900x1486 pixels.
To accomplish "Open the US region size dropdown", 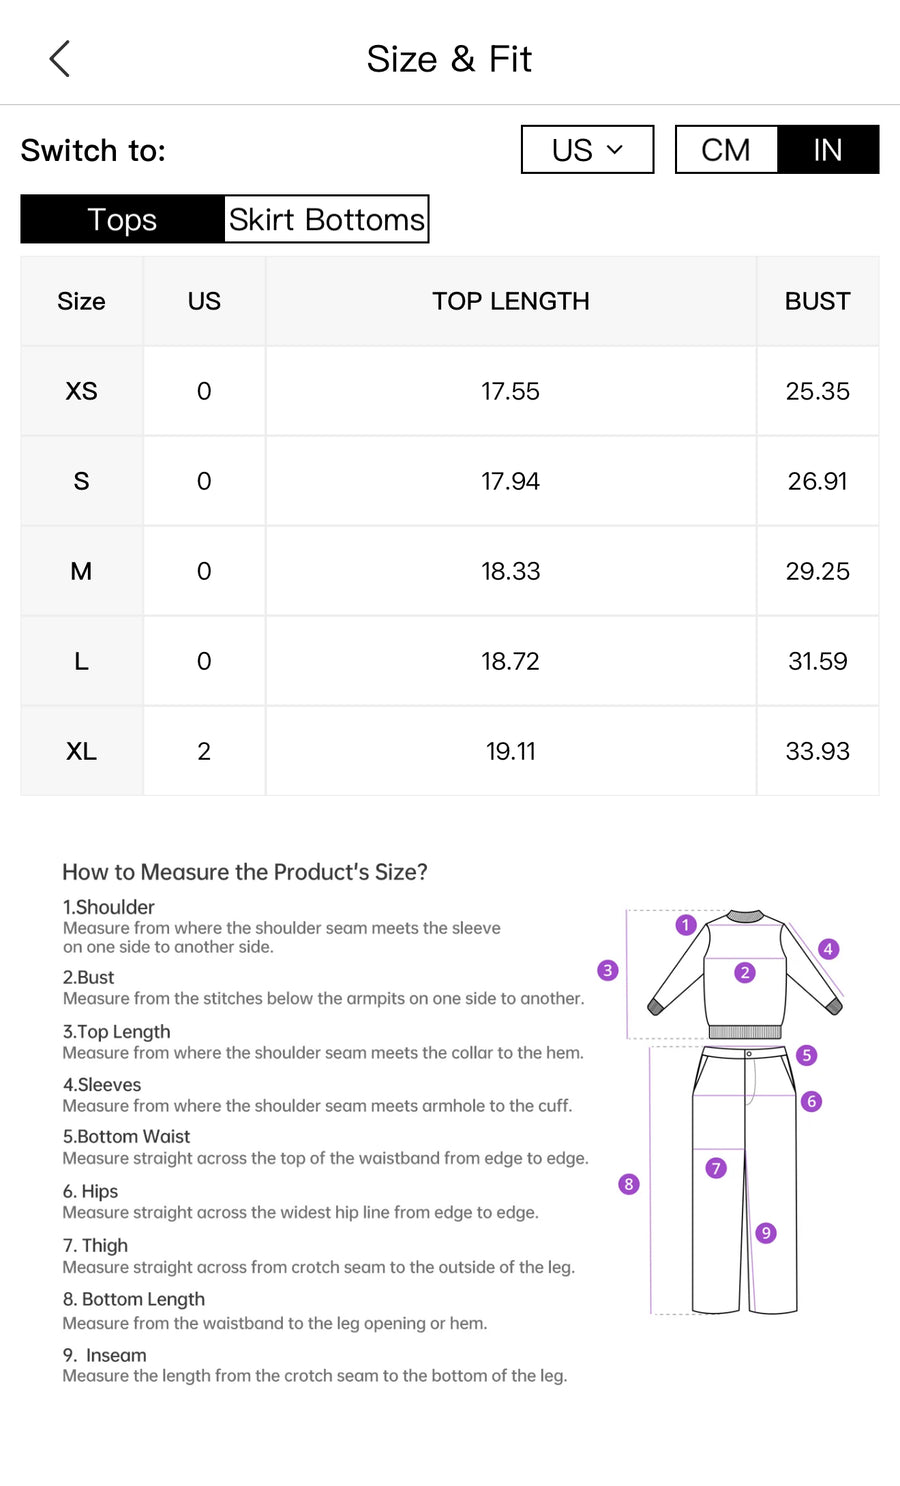I will pyautogui.click(x=588, y=150).
